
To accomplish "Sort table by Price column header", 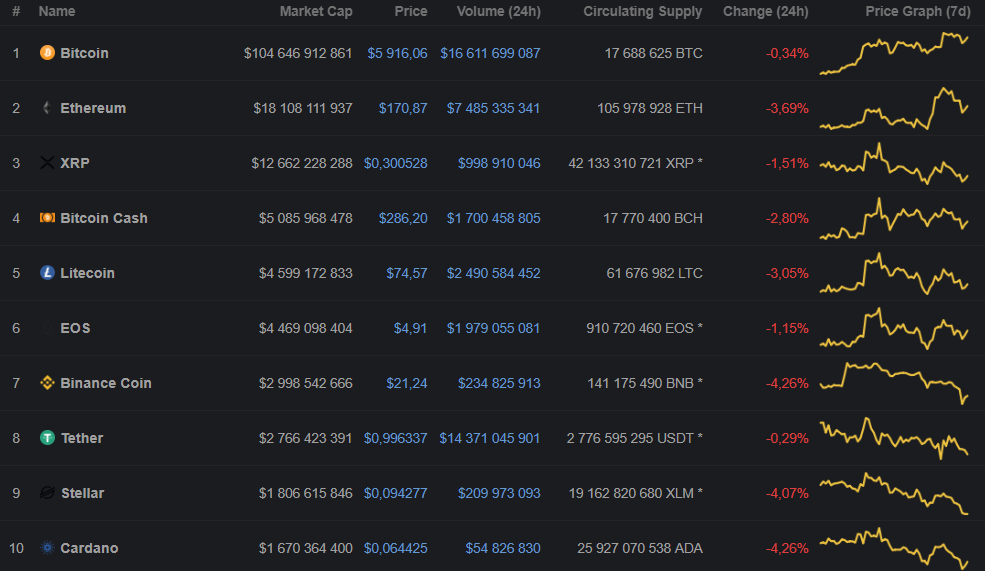I will [x=411, y=11].
